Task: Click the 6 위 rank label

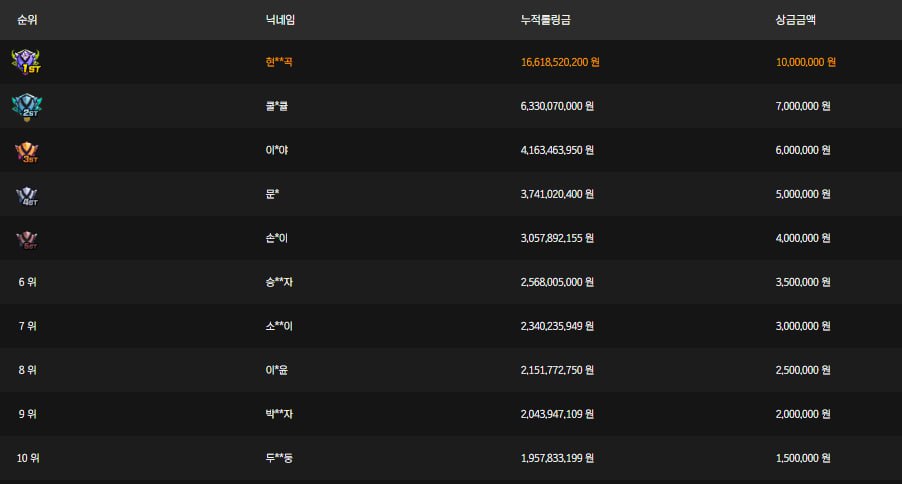Action: [x=27, y=282]
